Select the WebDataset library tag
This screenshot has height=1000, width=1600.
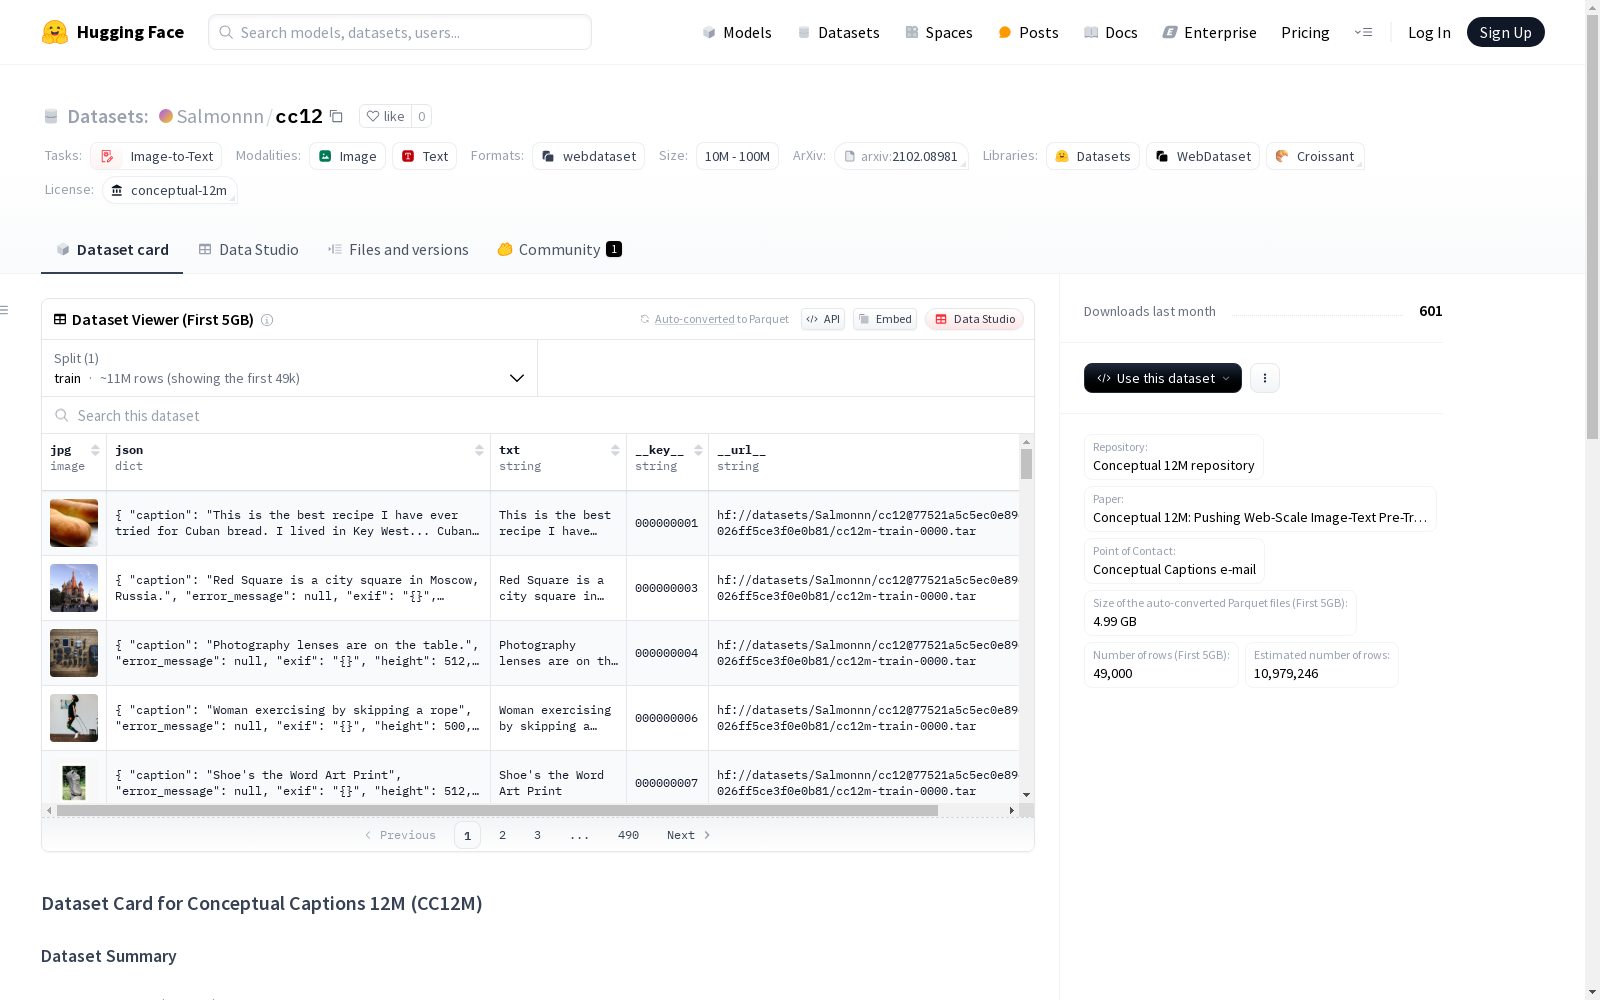(x=1203, y=156)
